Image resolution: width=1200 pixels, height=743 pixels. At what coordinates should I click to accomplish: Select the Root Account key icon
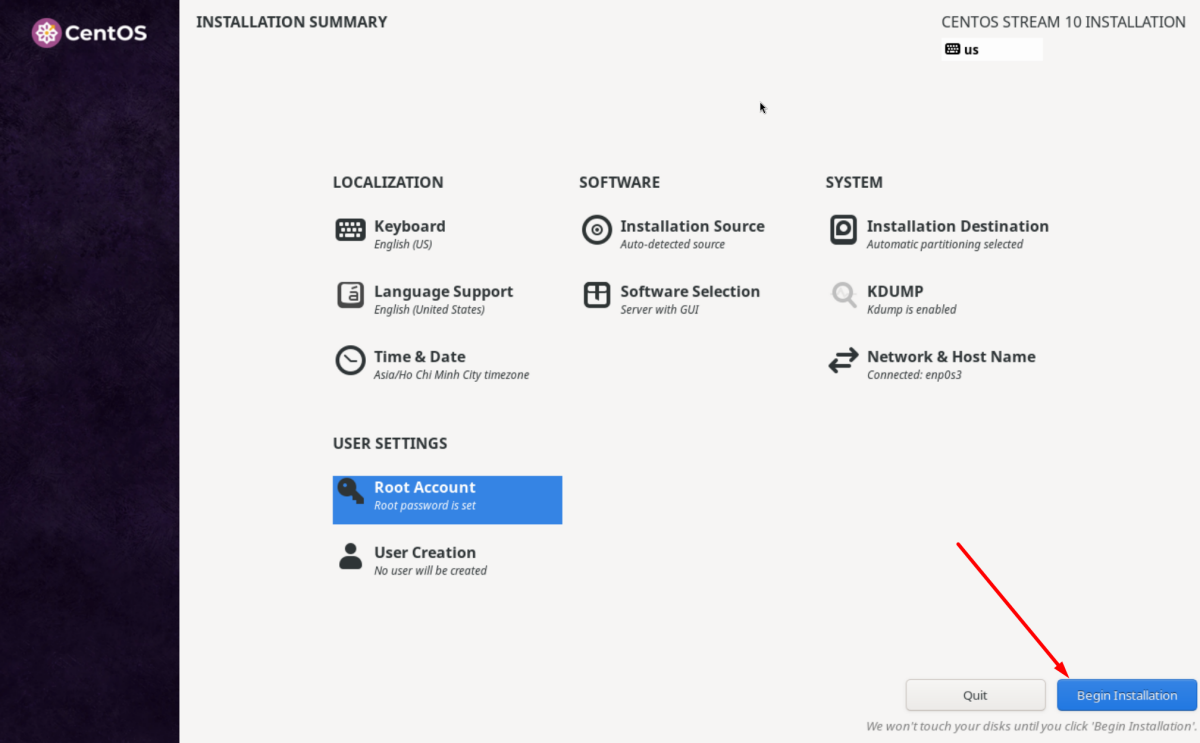350,491
